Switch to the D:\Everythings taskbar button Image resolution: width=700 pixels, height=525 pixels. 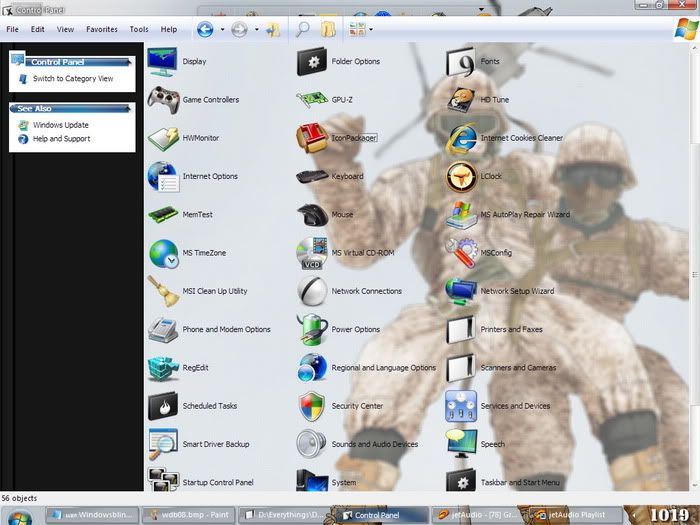coord(283,515)
